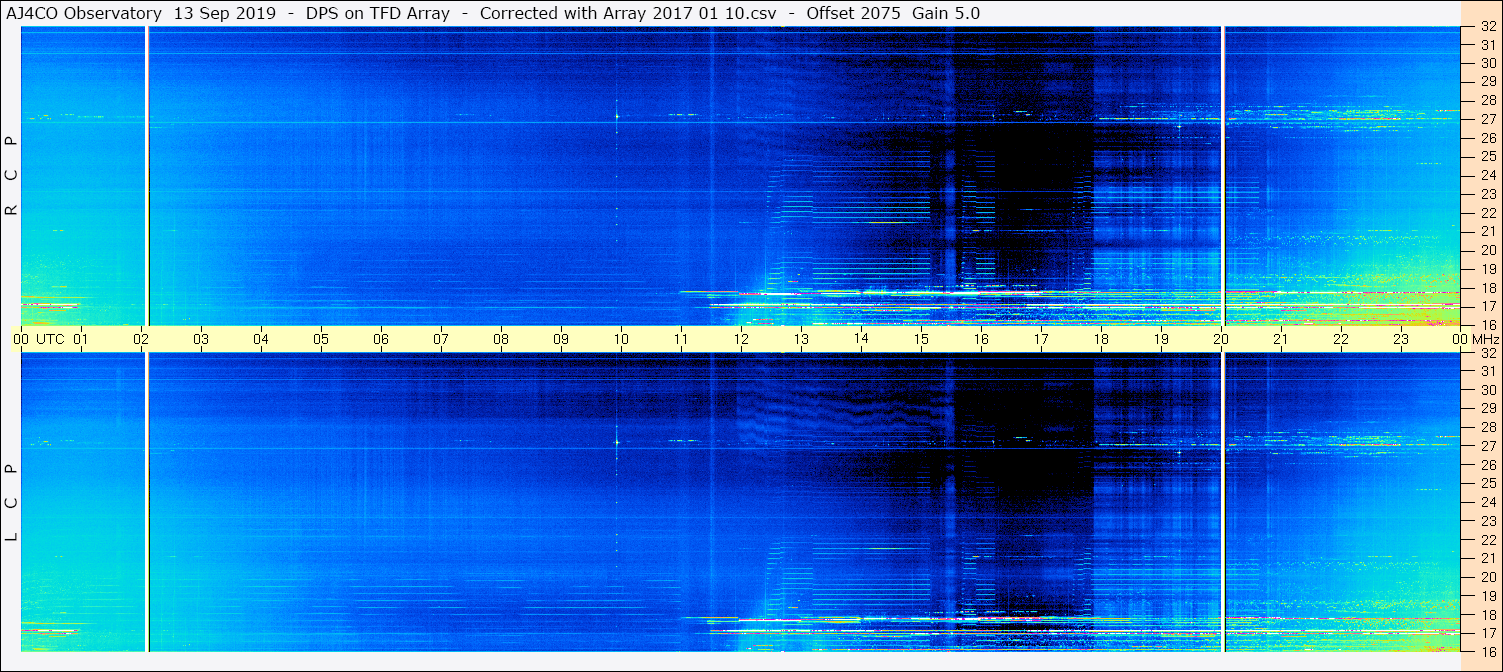Click the 32 MHz label on LCP scale
1503x672 pixels.
tap(1487, 353)
